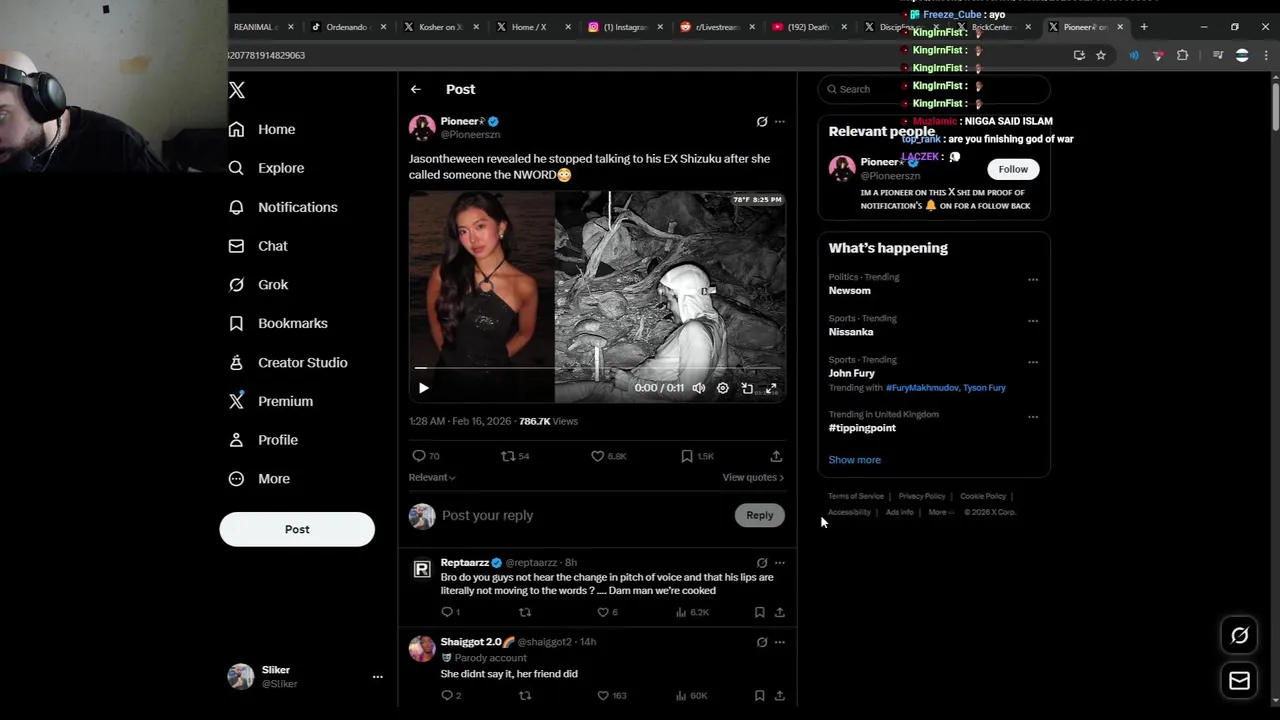Expand the Relevant replies sort dropdown

[432, 477]
